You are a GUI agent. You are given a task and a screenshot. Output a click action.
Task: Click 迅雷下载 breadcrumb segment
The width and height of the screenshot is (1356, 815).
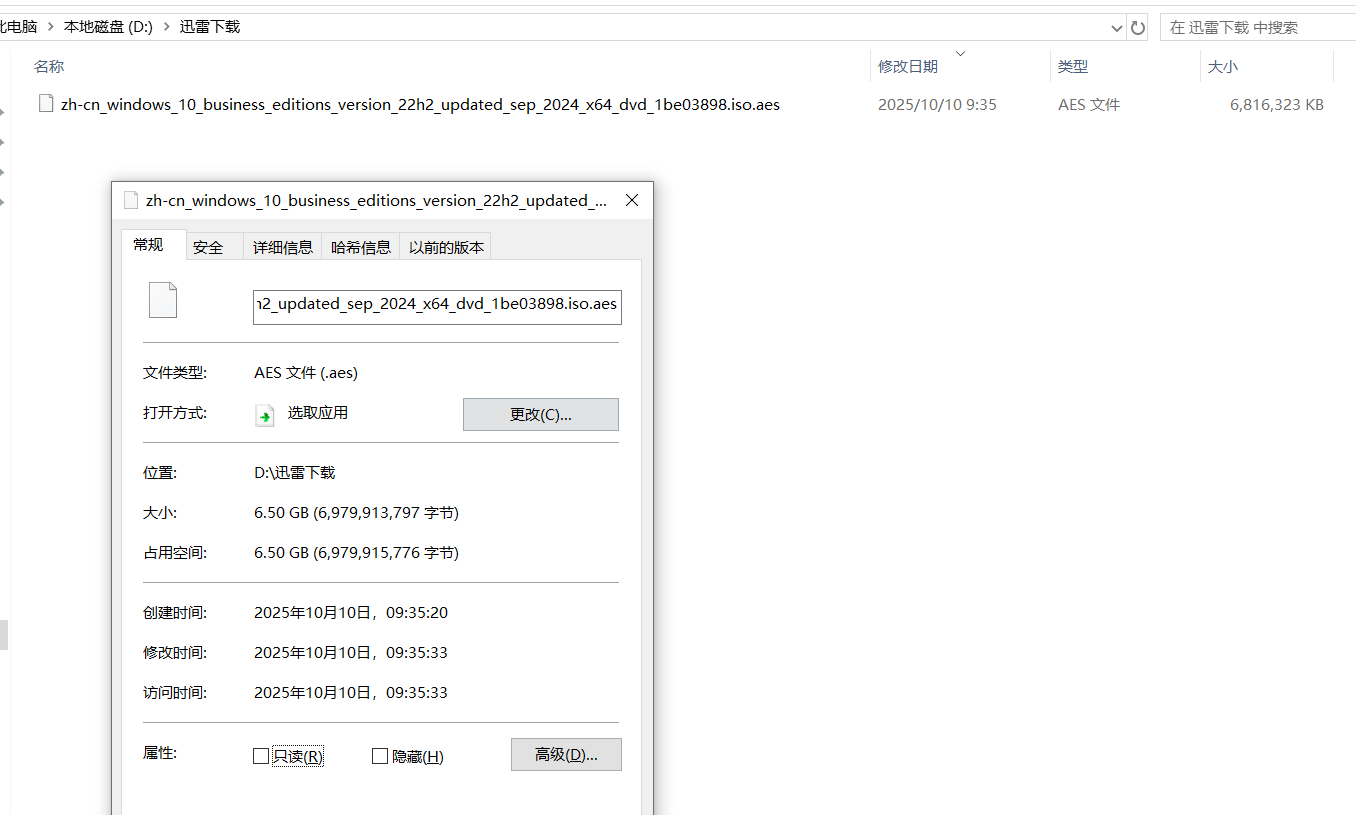click(210, 27)
